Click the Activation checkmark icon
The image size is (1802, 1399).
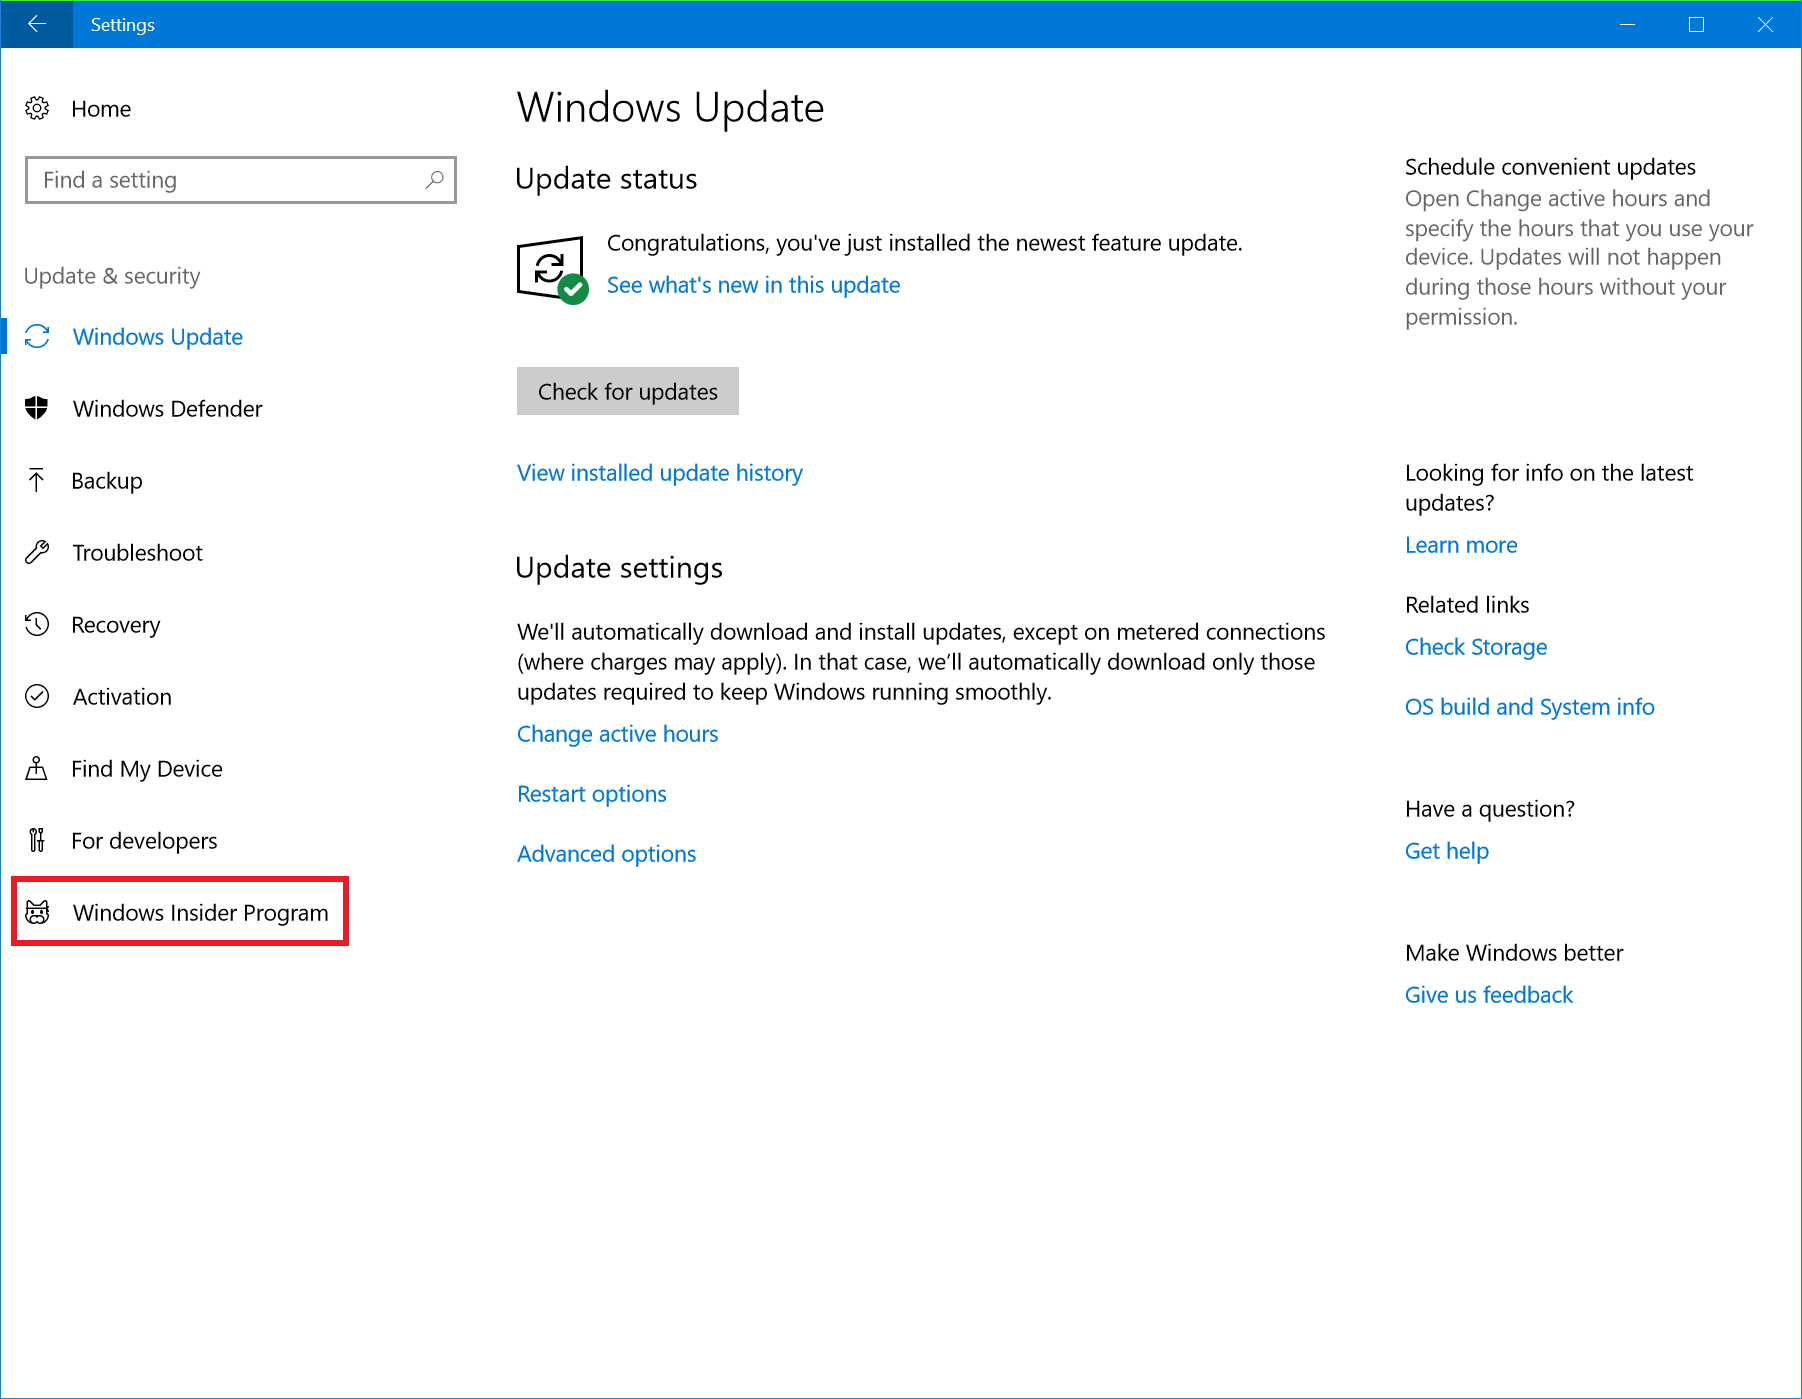(37, 696)
